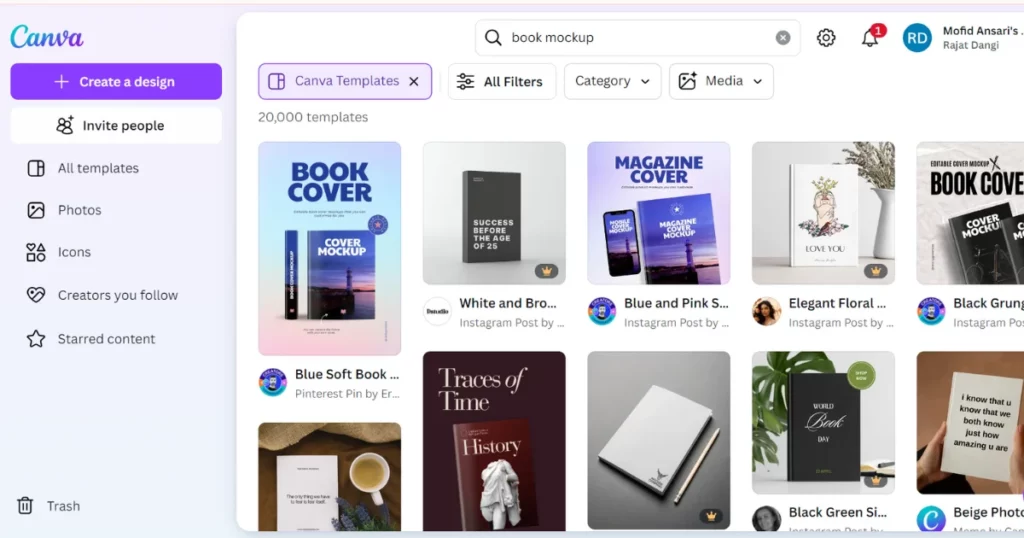Click Black Green Si... template title

coord(838,513)
